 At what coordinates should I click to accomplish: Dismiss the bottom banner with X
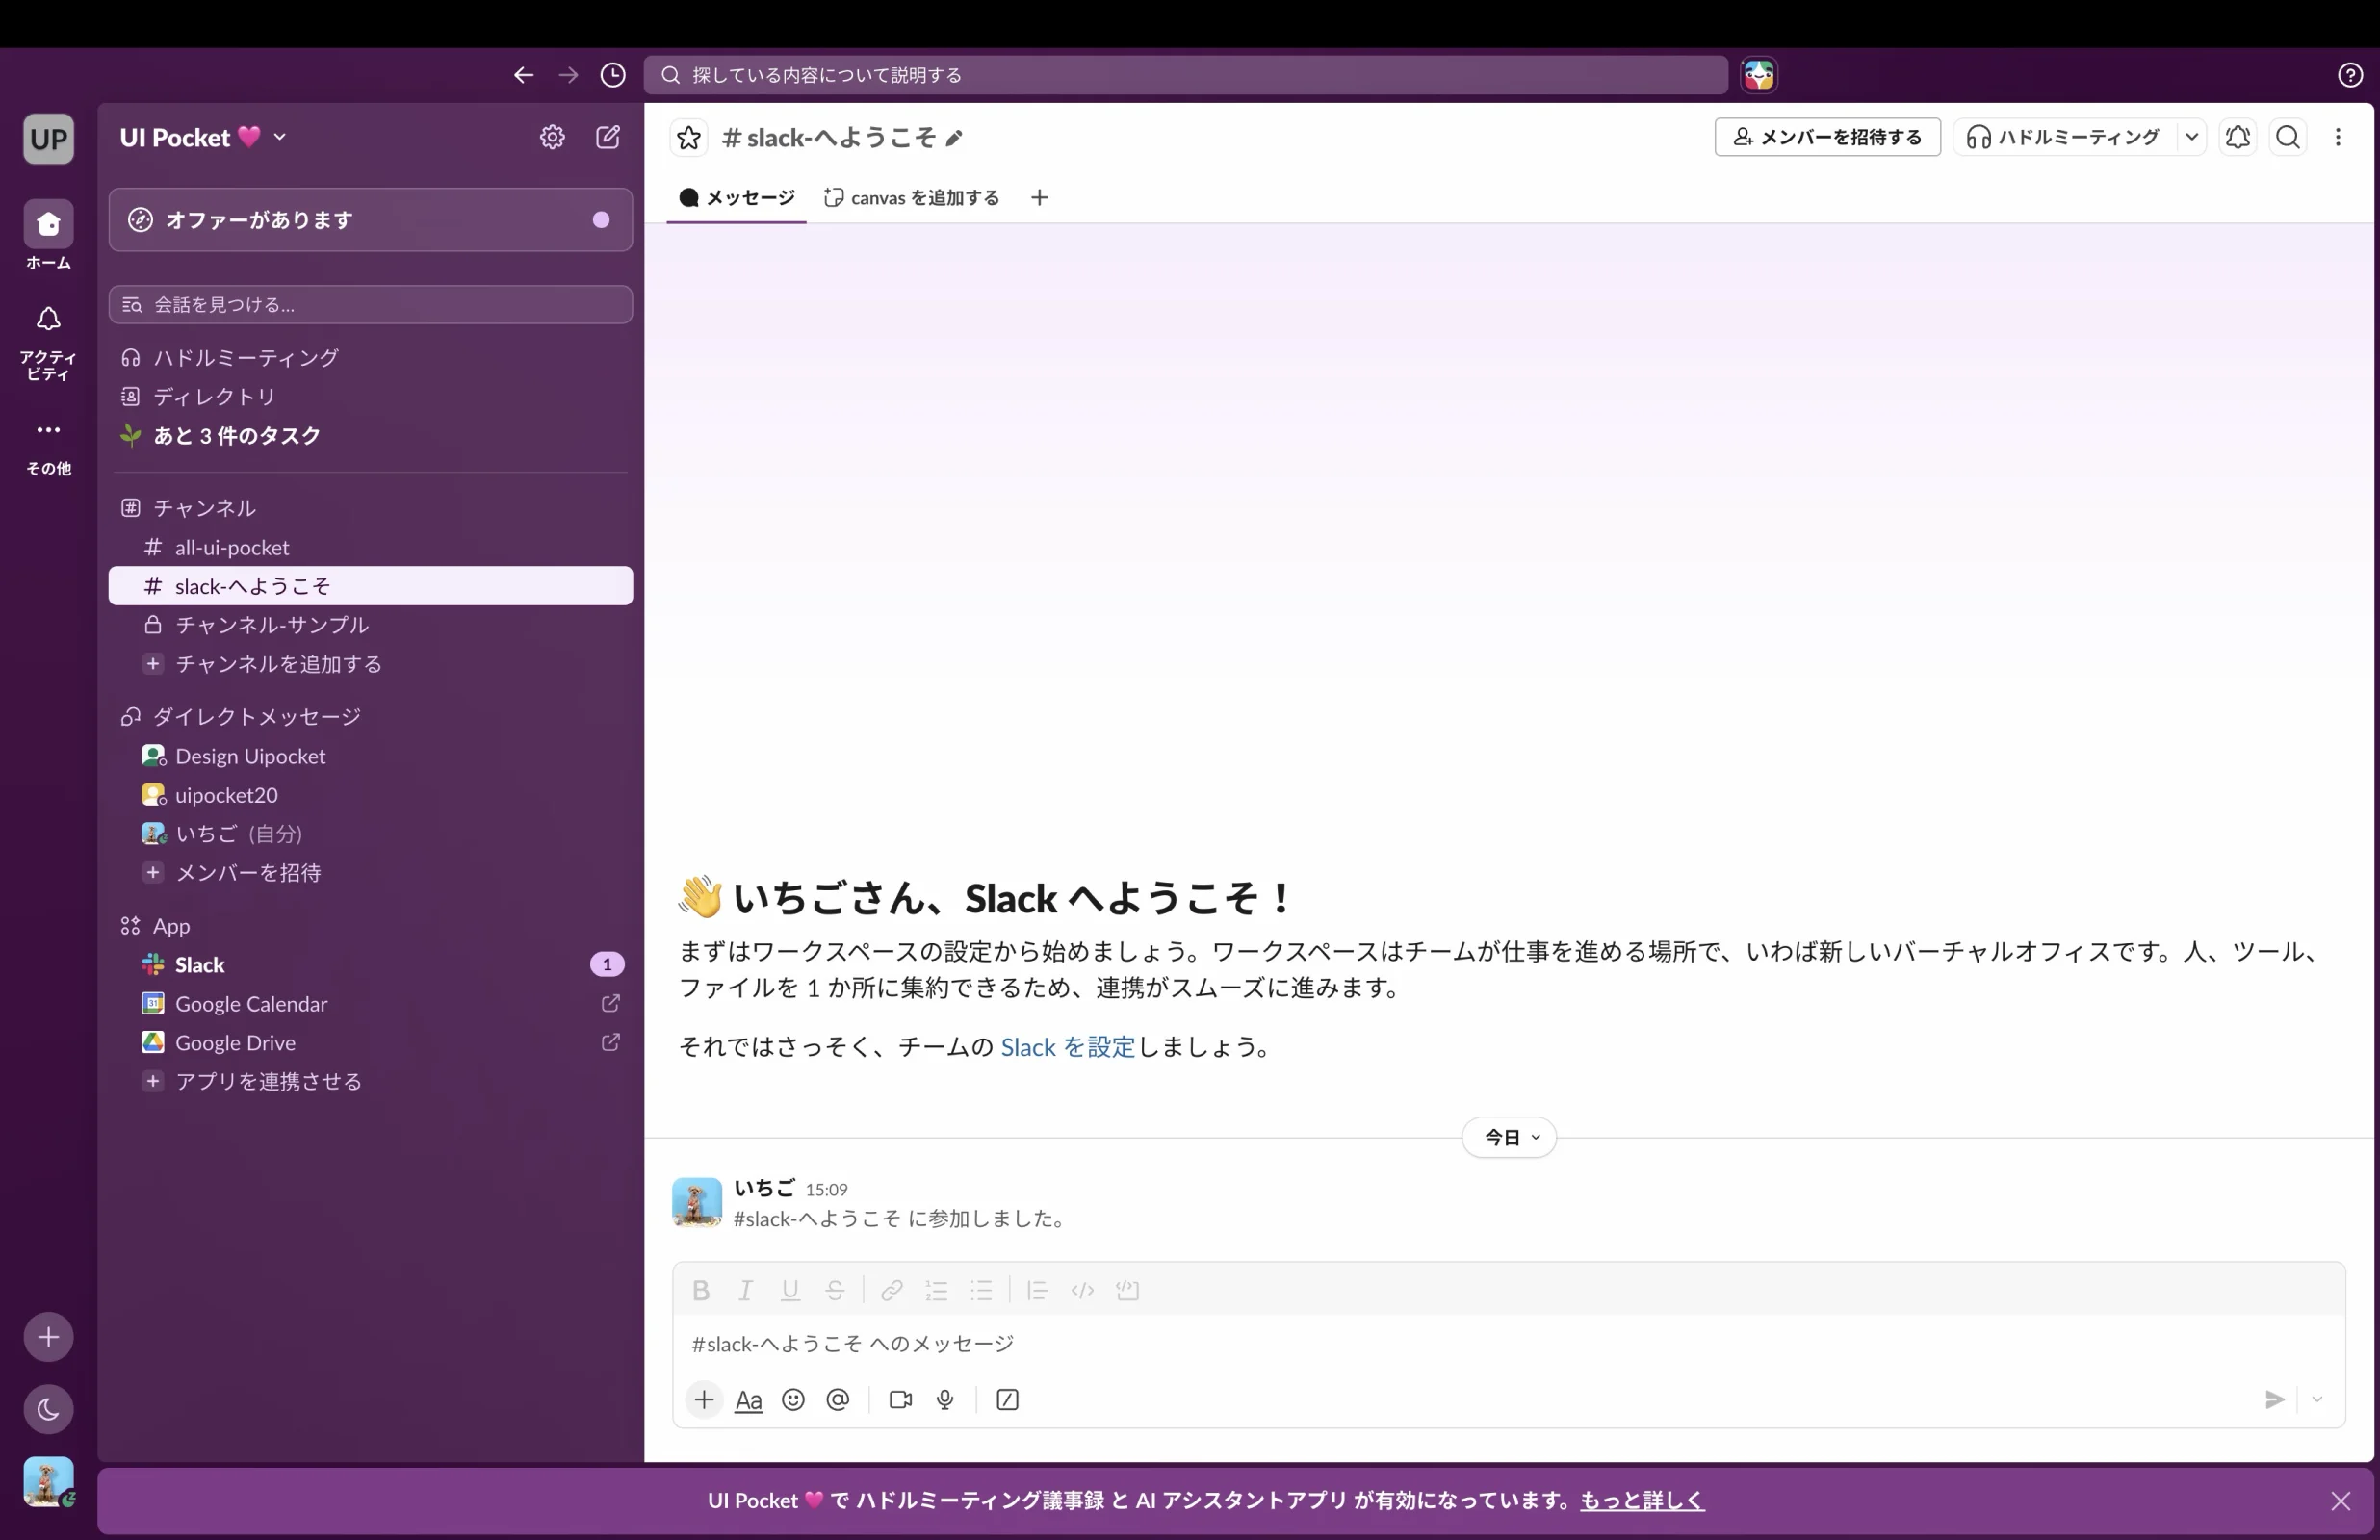point(2341,1501)
